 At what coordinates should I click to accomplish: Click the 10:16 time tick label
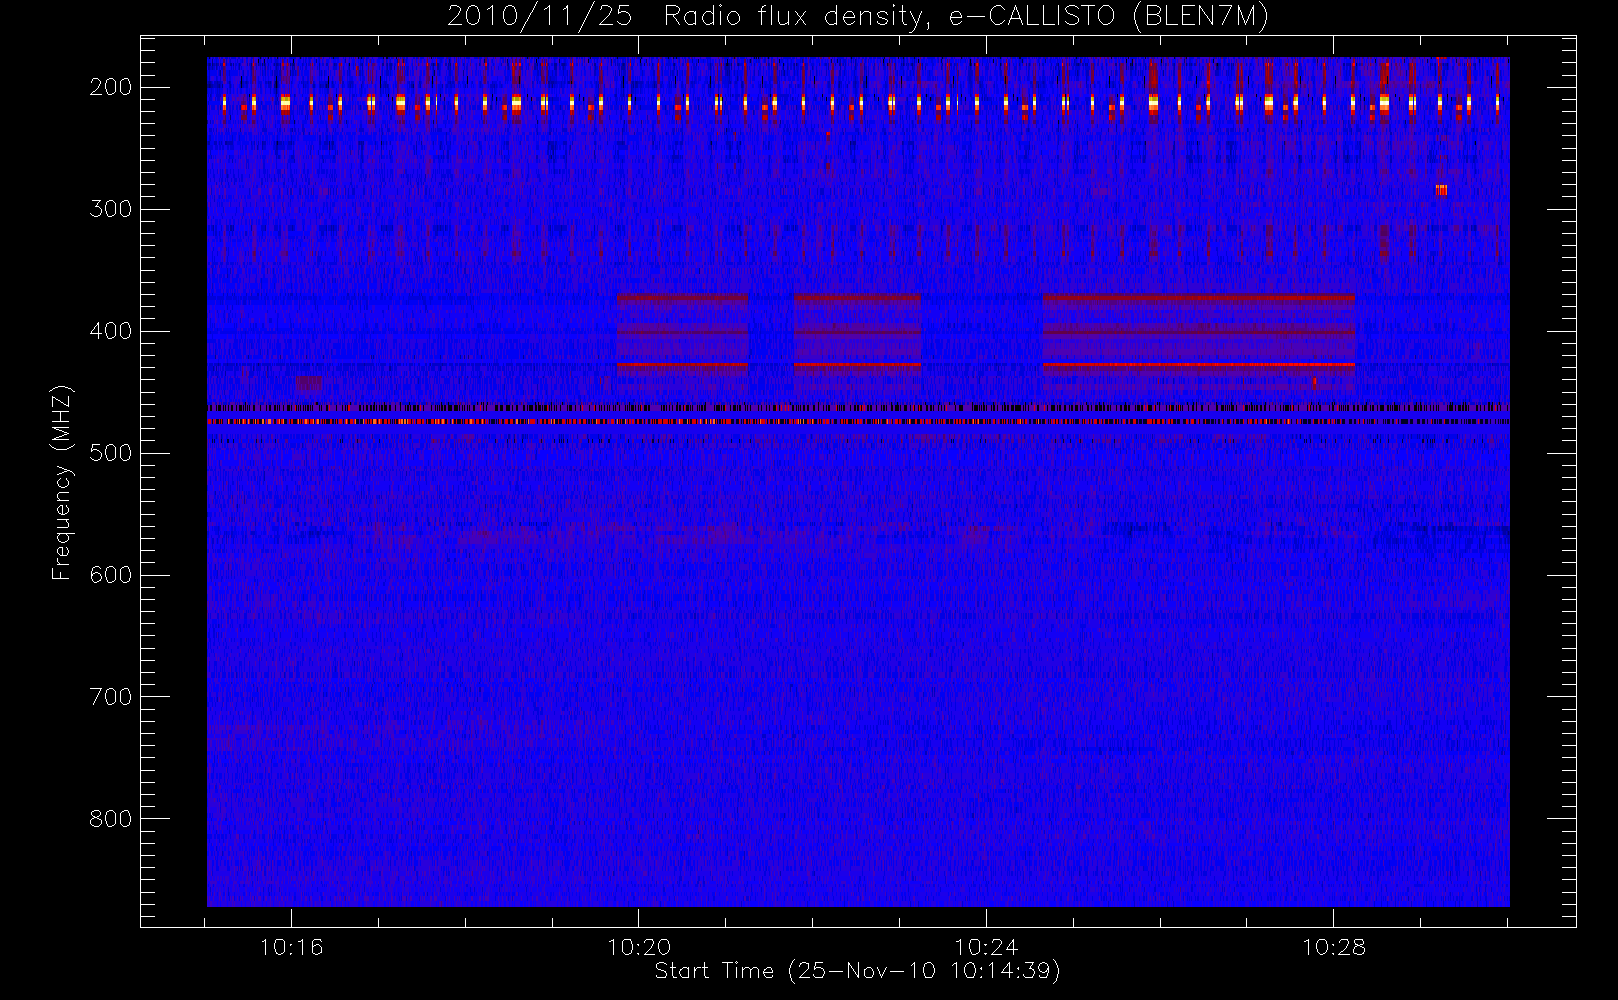point(291,947)
